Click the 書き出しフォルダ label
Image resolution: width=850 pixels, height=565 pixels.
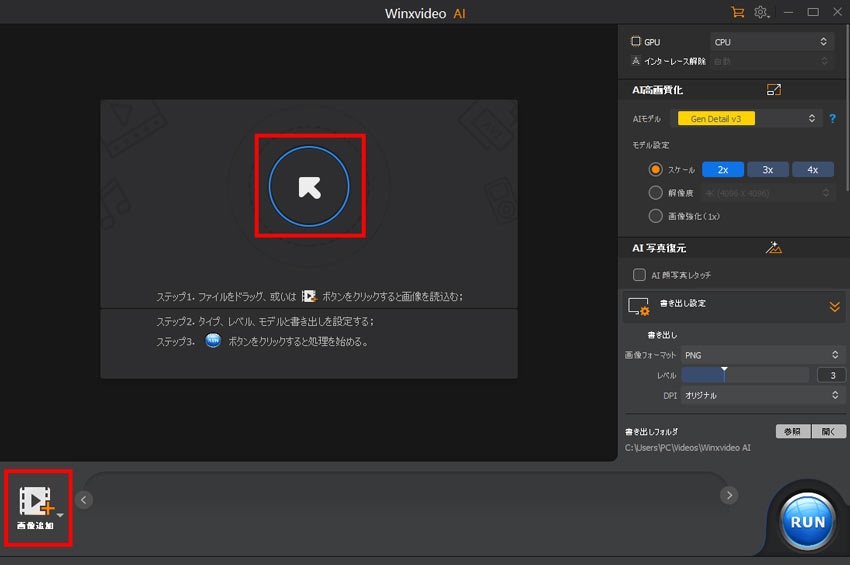pyautogui.click(x=651, y=432)
